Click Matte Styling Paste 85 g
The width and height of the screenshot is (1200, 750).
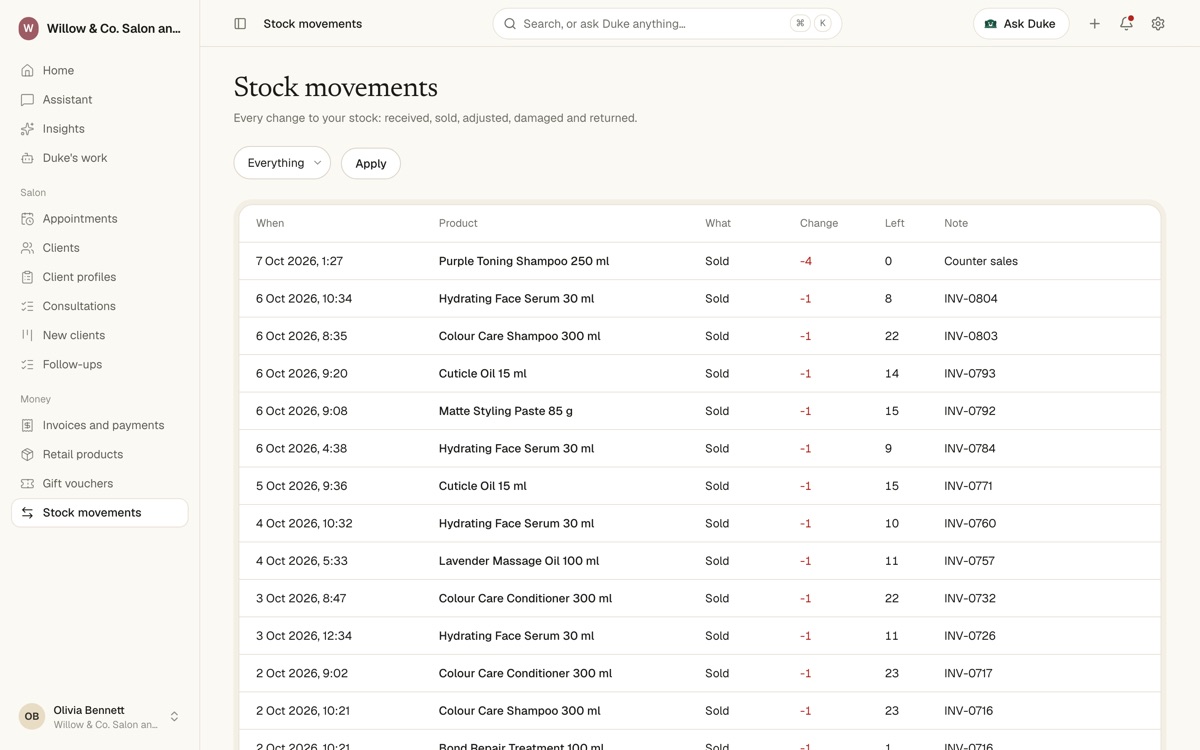point(506,411)
